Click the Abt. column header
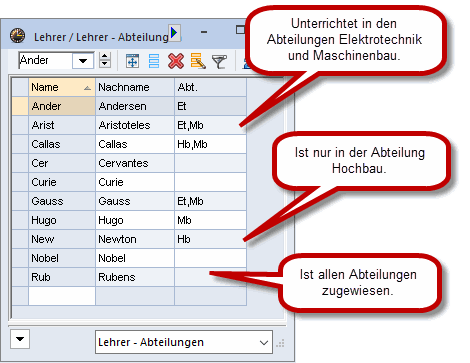 [210, 87]
